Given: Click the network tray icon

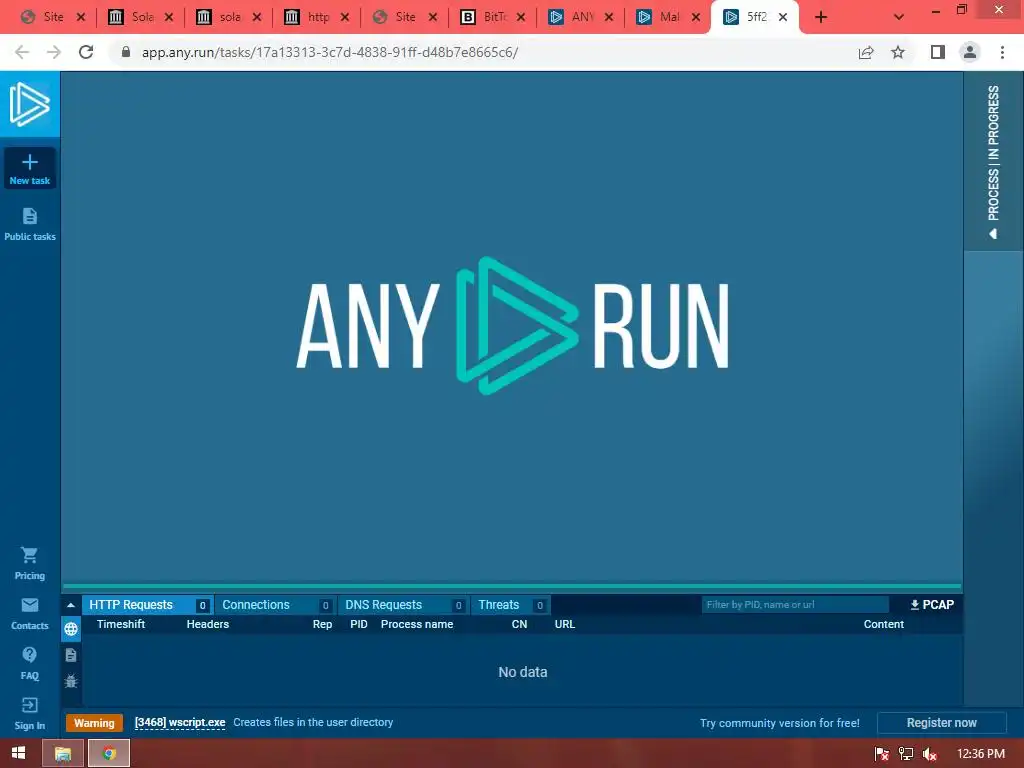Looking at the screenshot, I should tap(906, 754).
